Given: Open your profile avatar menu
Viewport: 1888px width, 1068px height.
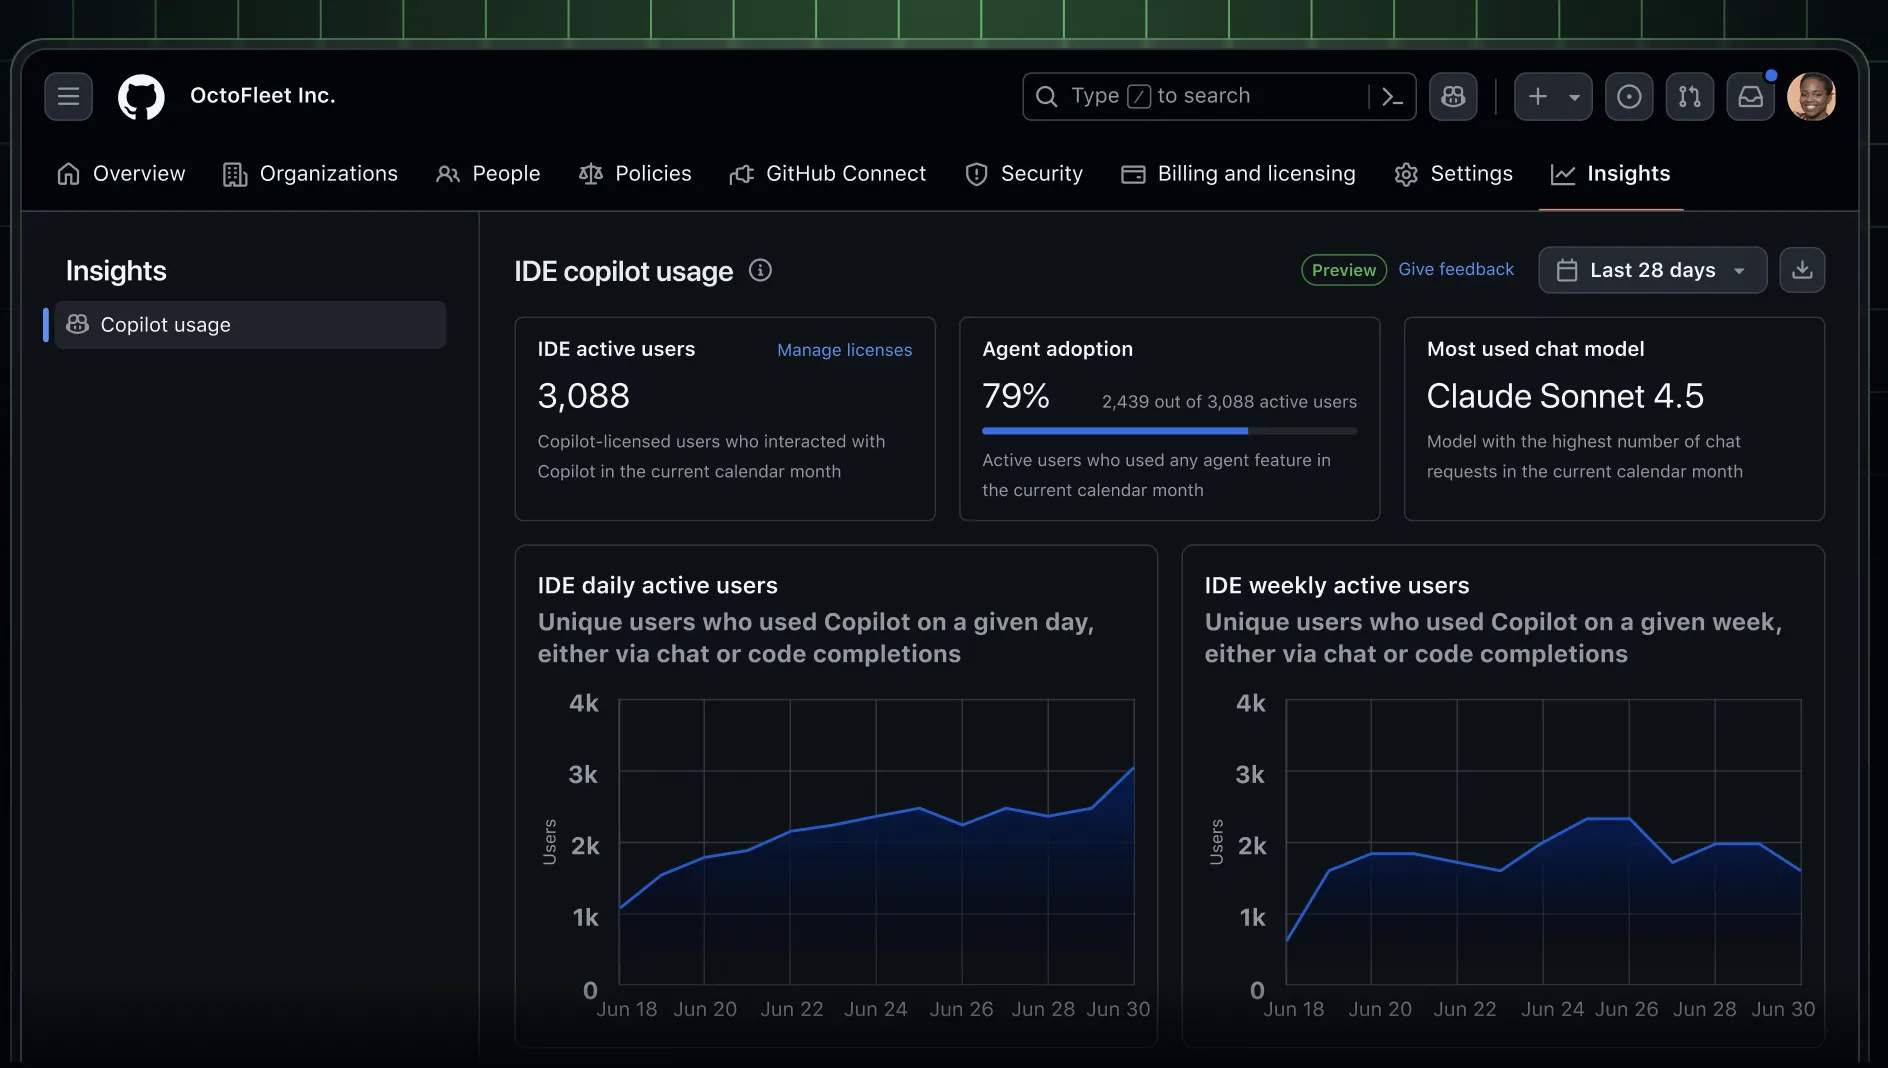Looking at the screenshot, I should tap(1814, 96).
